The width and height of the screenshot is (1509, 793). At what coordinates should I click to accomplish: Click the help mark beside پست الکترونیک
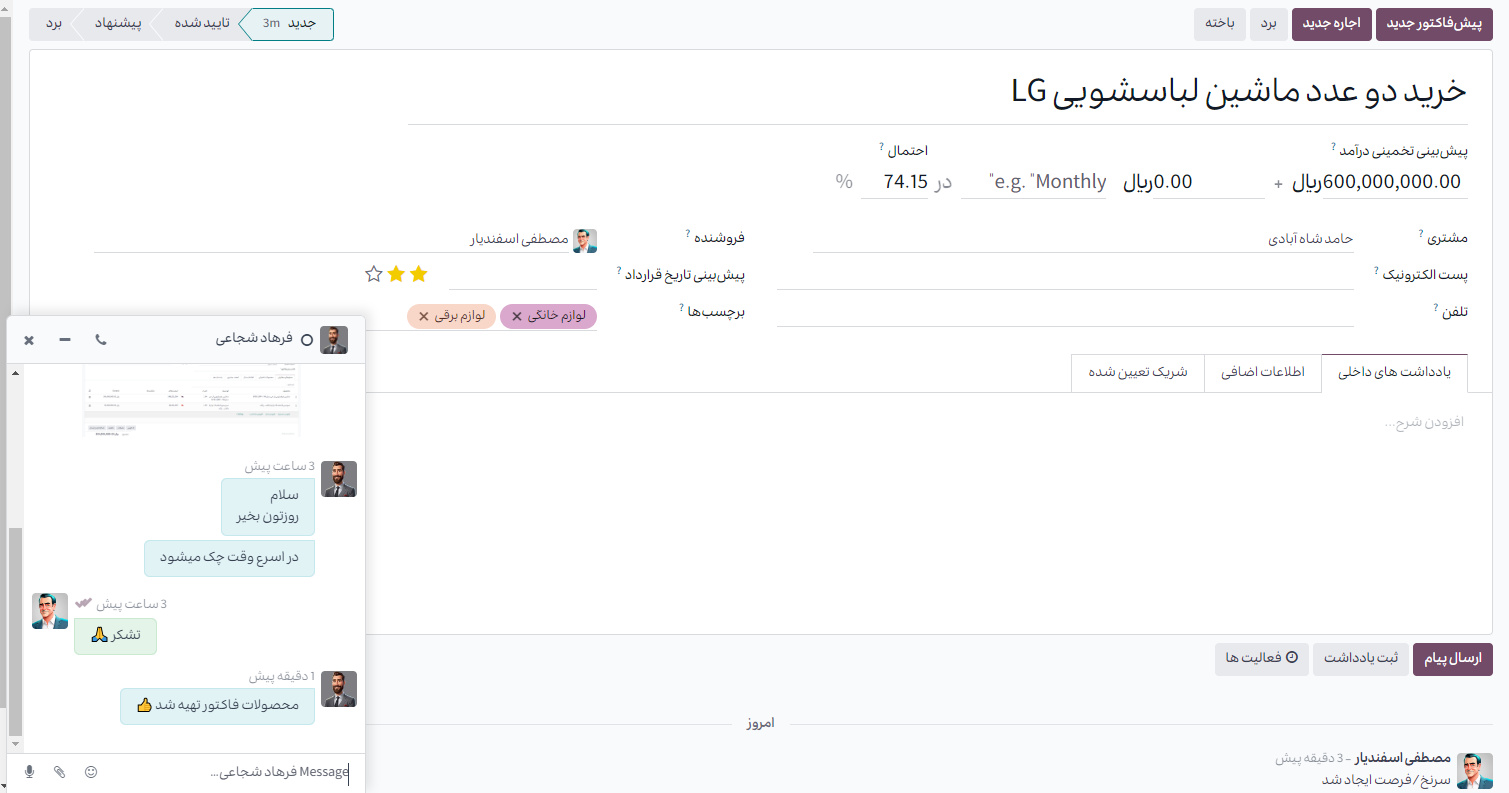pos(1377,270)
